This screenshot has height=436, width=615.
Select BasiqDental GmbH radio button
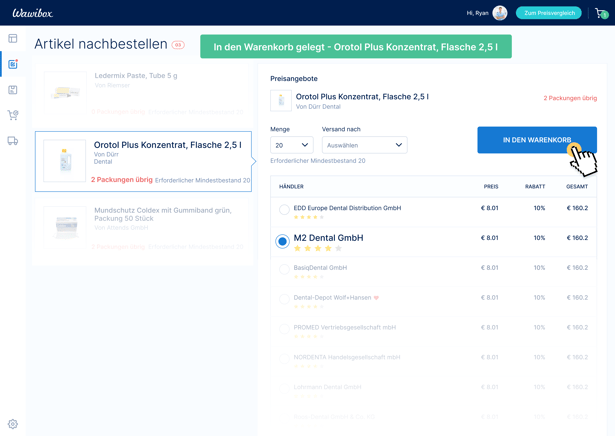click(284, 269)
